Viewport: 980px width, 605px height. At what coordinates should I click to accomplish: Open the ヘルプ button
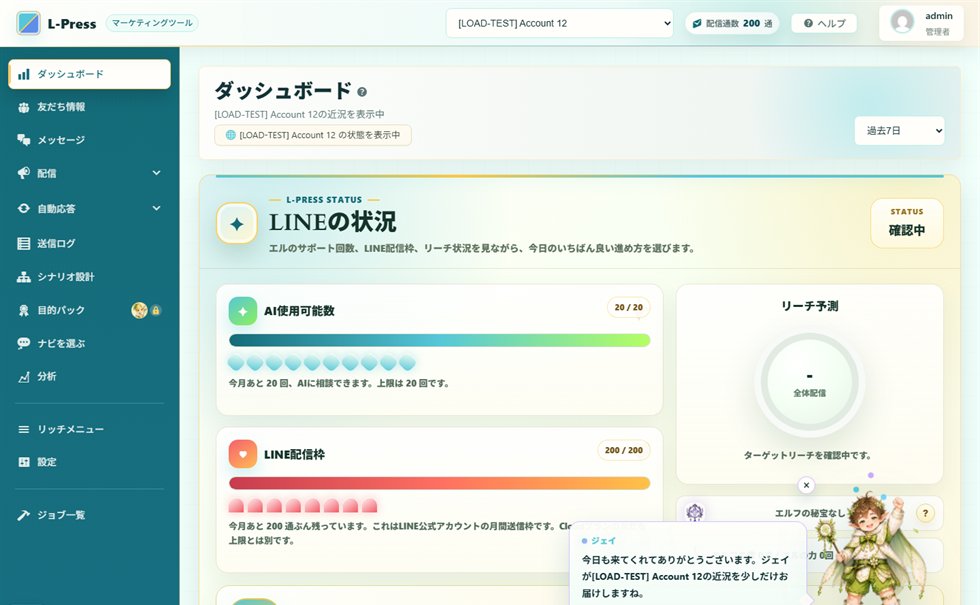(824, 23)
